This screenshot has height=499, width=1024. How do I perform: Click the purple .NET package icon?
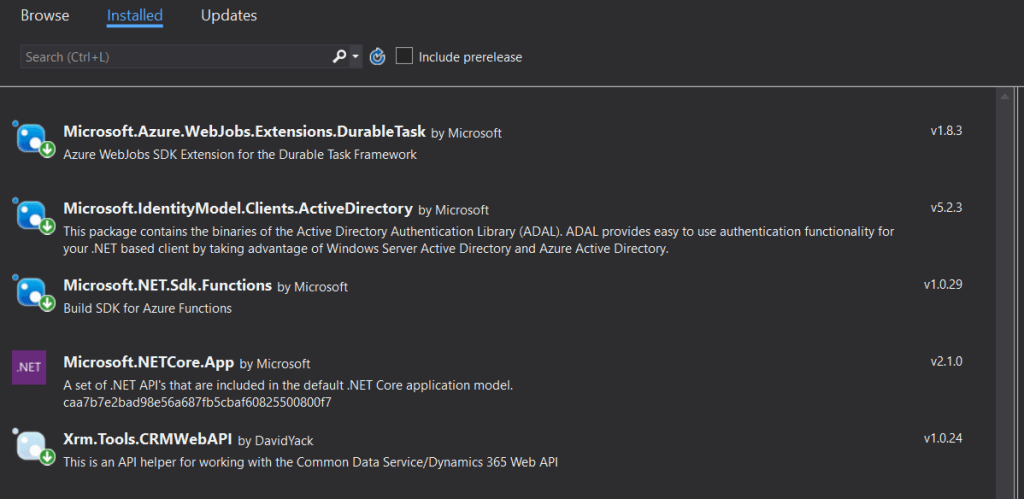(x=28, y=367)
